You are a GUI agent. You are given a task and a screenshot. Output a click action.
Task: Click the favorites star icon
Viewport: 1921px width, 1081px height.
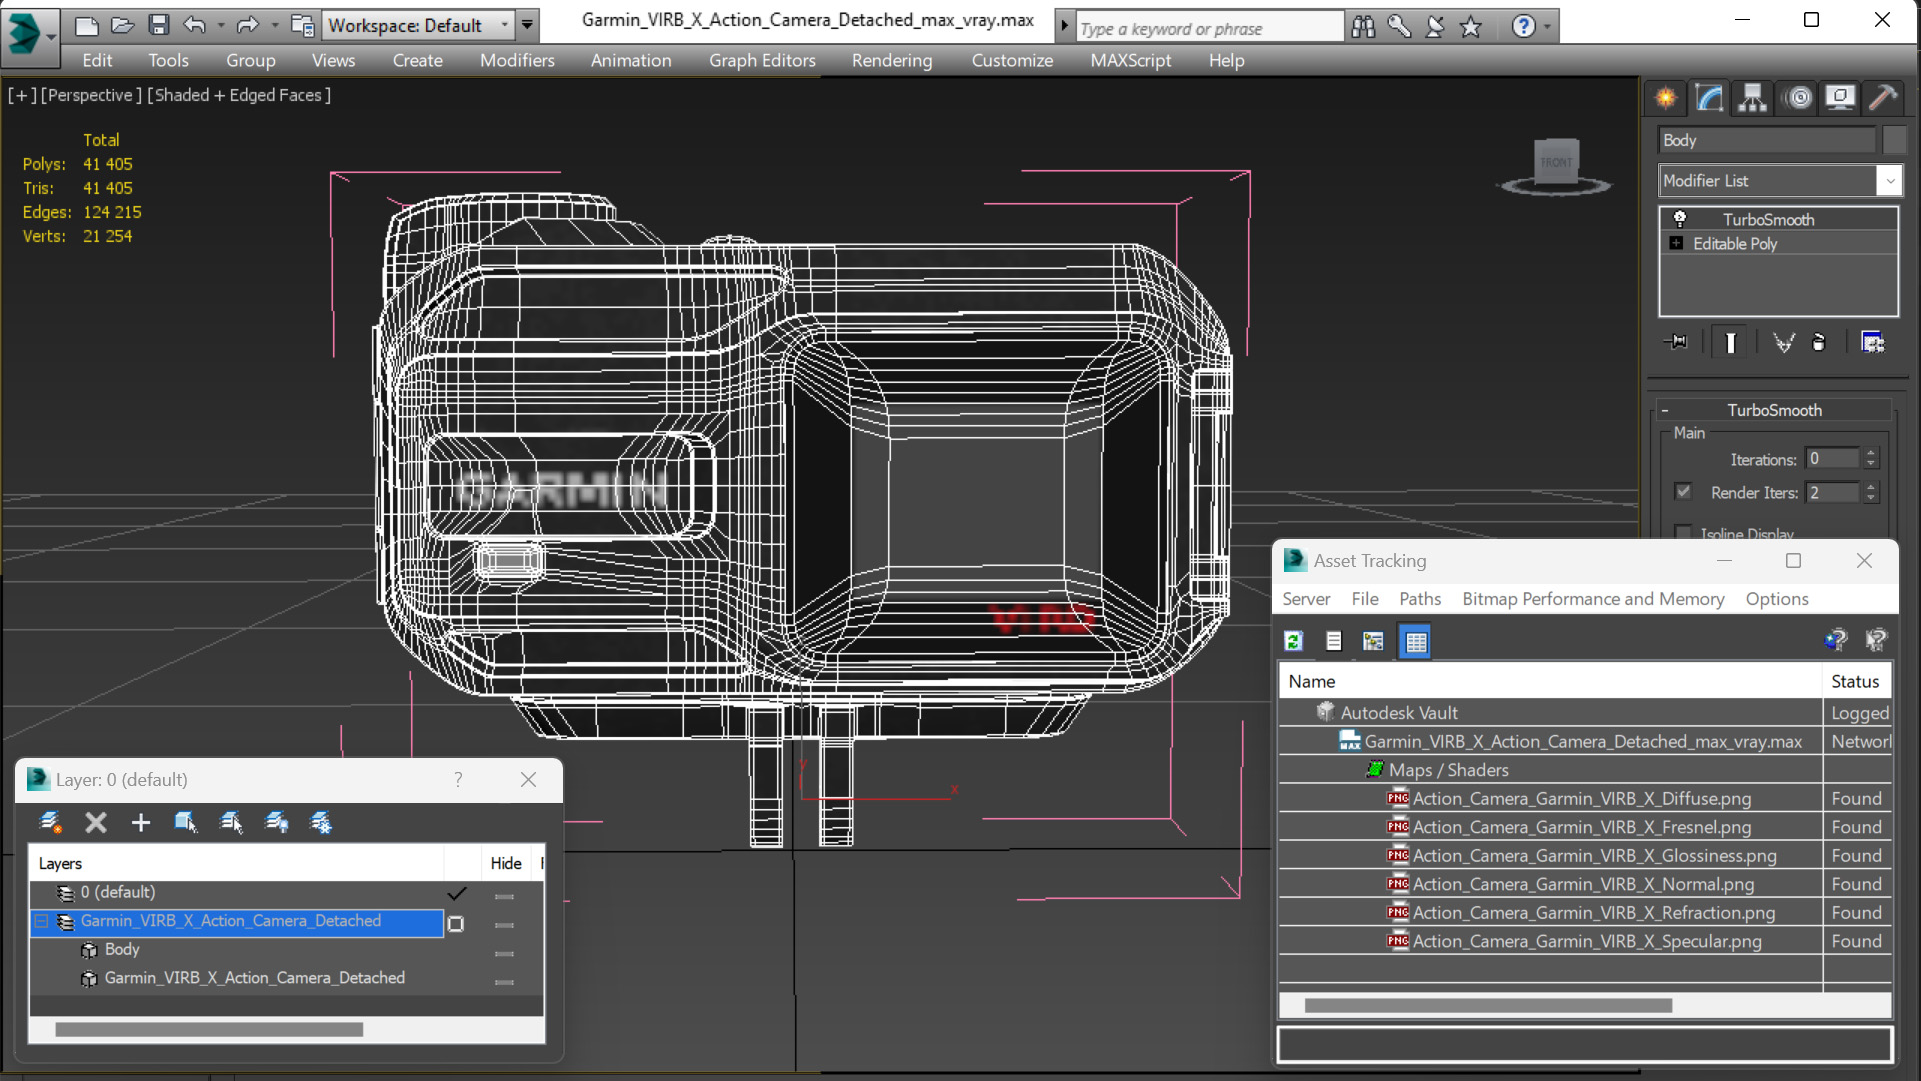pyautogui.click(x=1470, y=27)
